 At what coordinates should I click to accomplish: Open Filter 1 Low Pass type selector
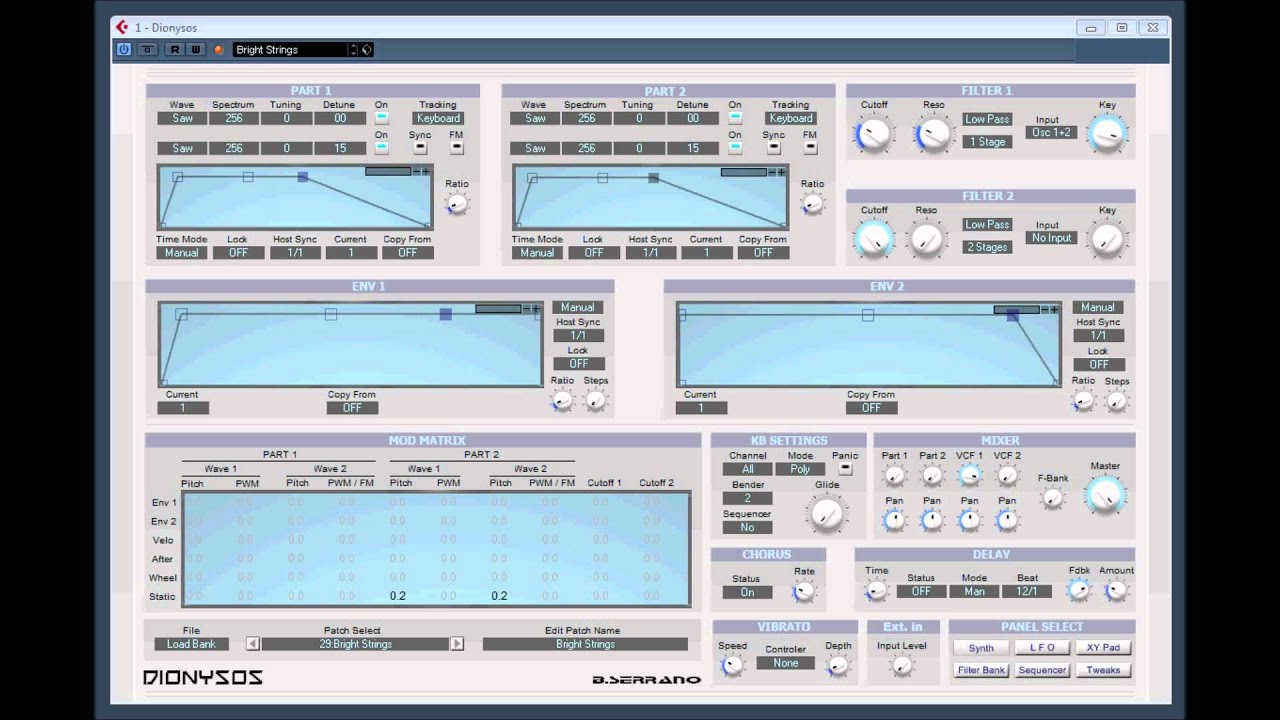click(x=987, y=119)
